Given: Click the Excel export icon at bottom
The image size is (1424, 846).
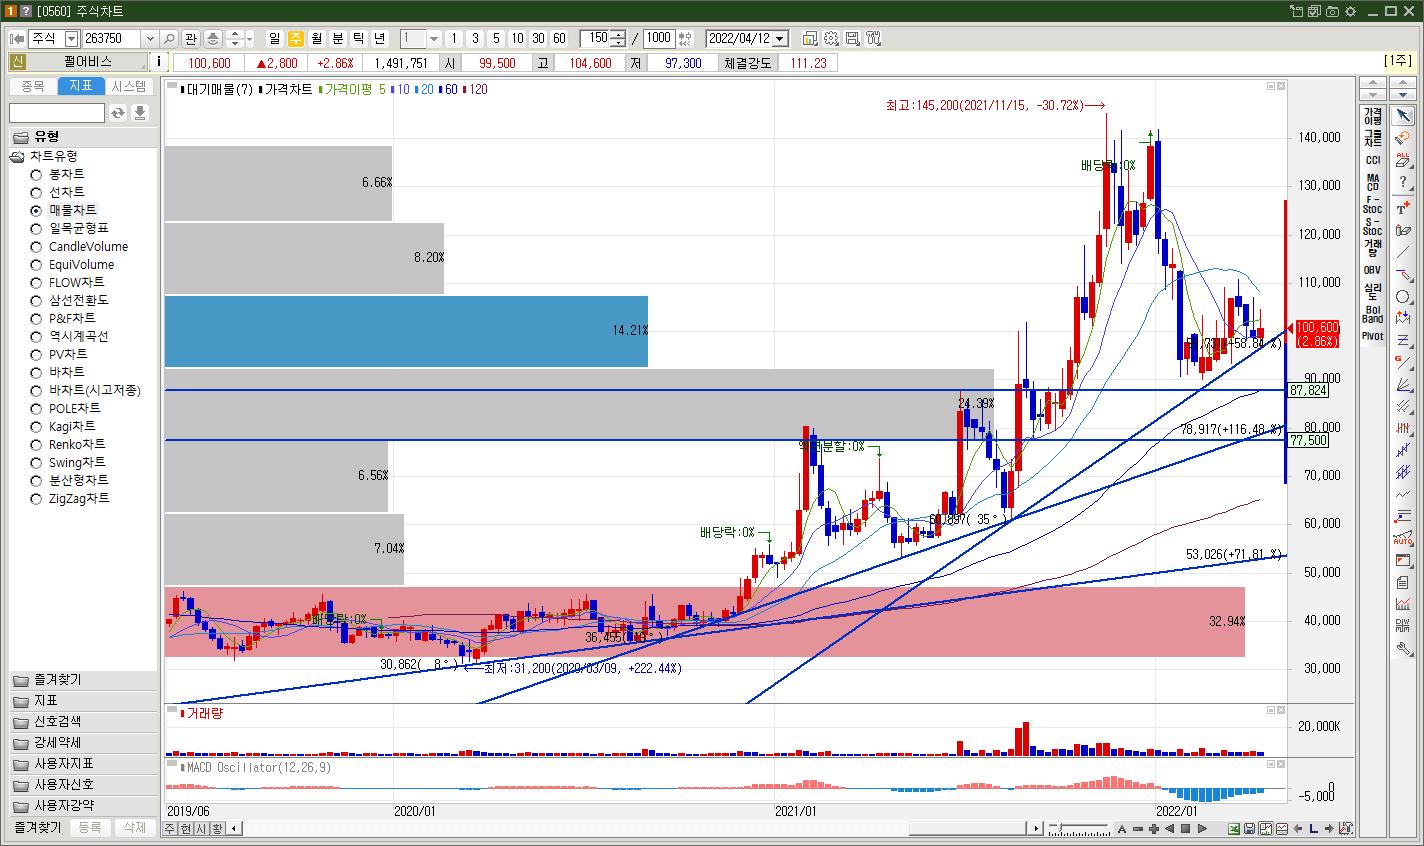Looking at the screenshot, I should [1234, 829].
